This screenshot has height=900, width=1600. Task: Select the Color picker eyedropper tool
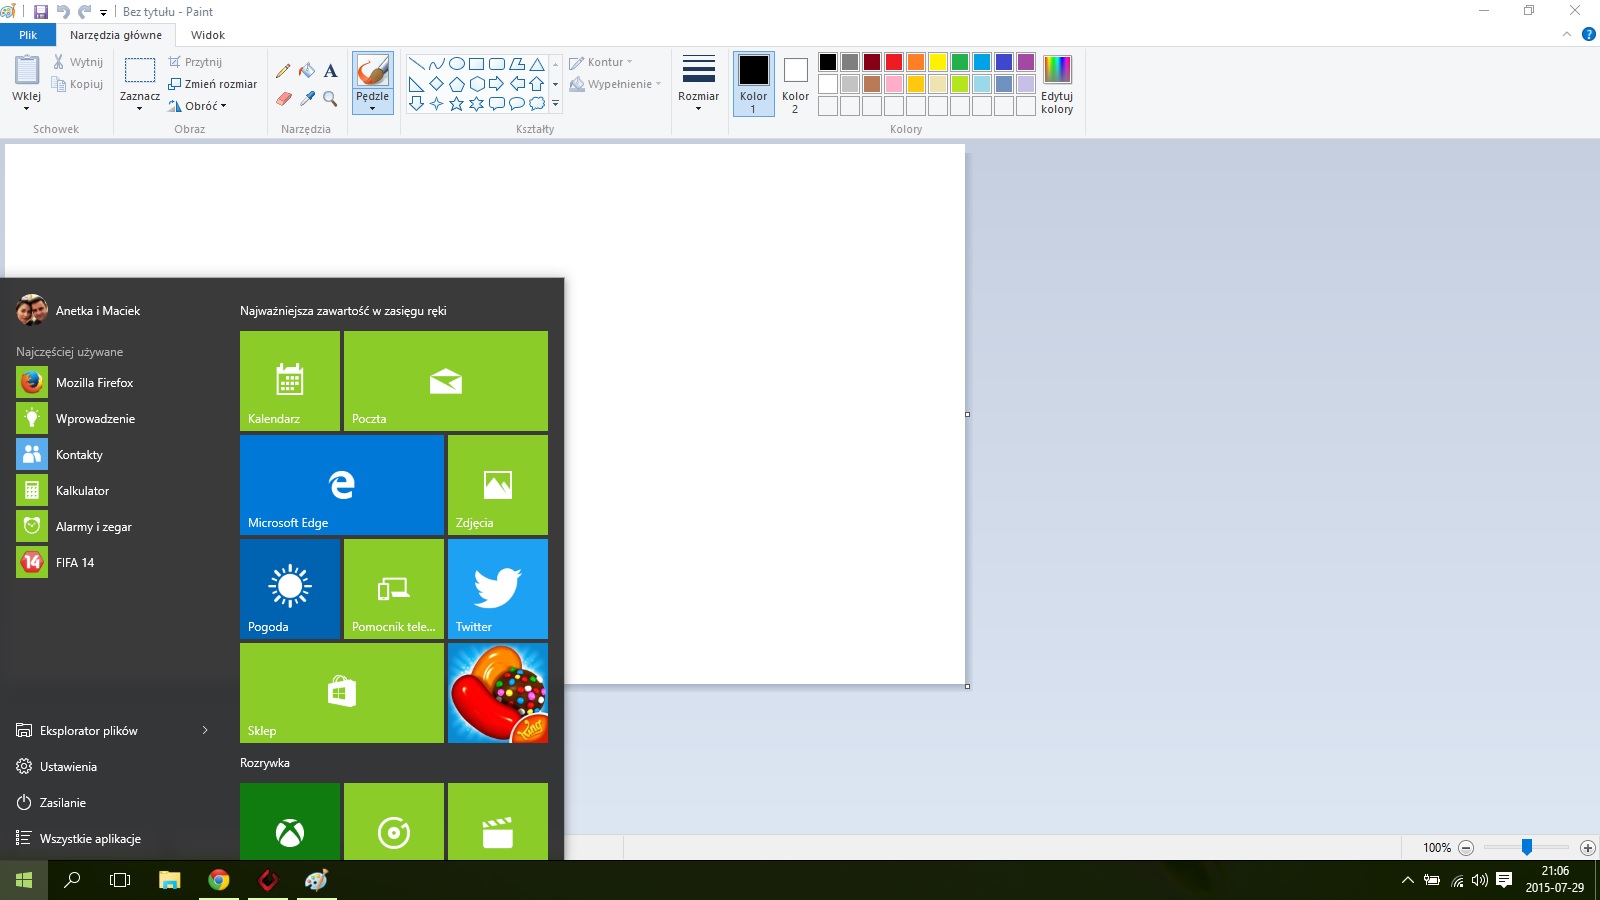click(x=307, y=99)
